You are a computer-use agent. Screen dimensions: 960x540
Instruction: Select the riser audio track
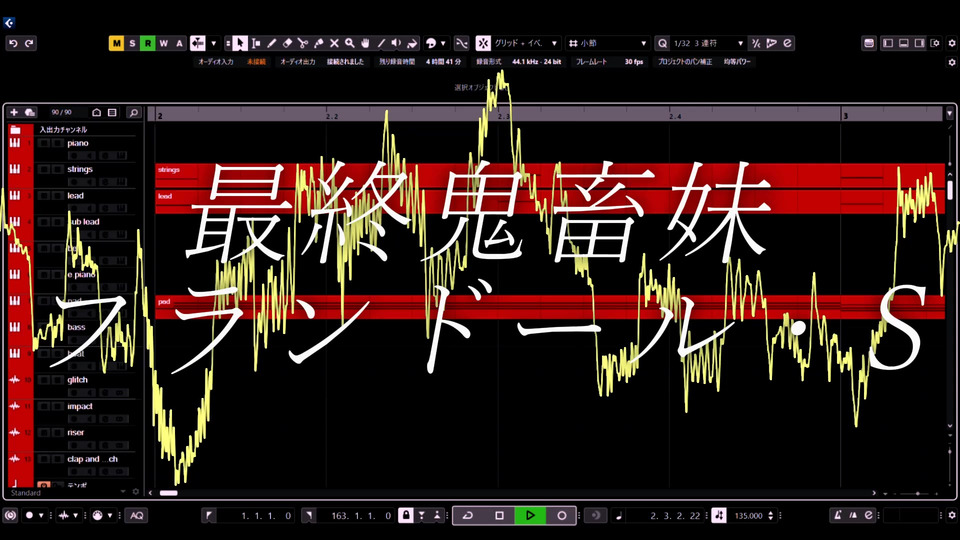point(76,432)
